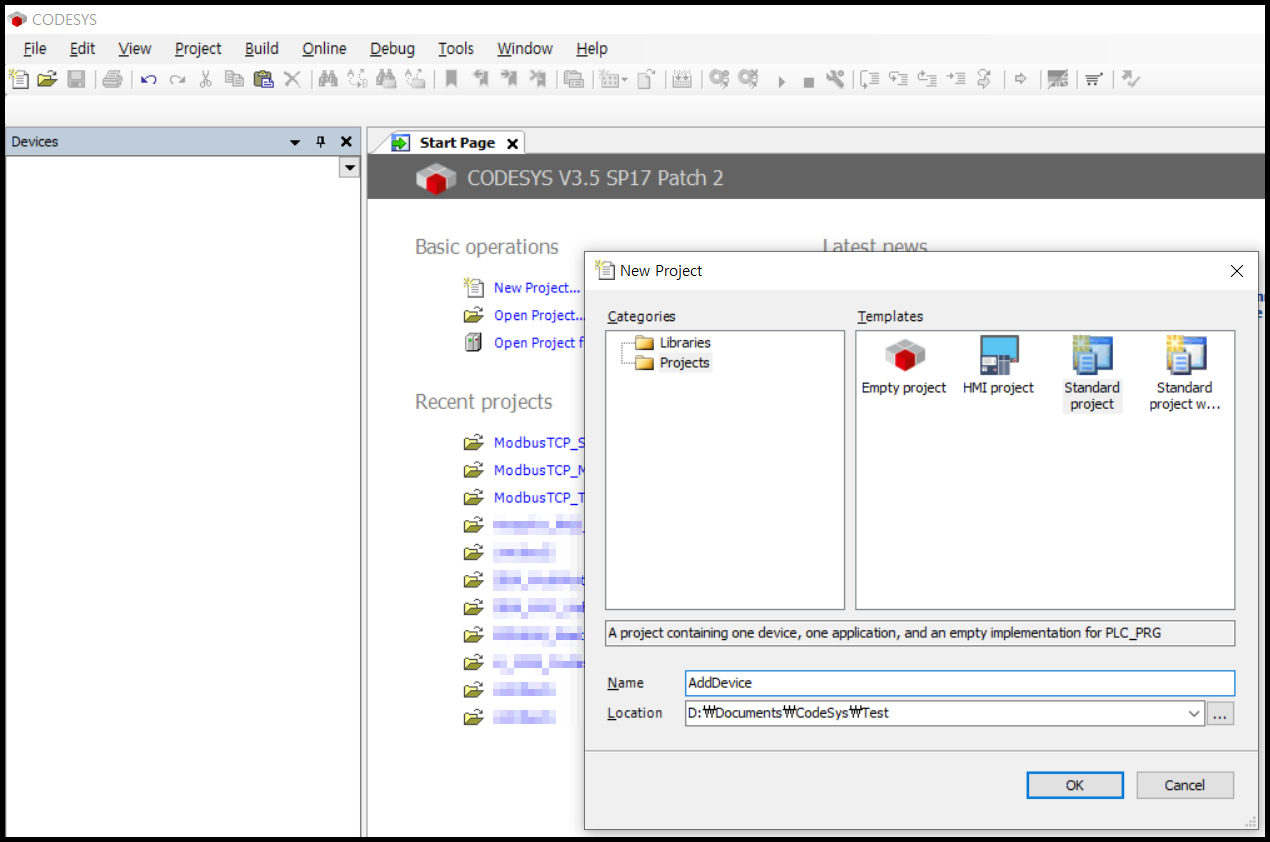1270x842 pixels.
Task: Click the Name field containing AddDevice
Action: coord(960,683)
